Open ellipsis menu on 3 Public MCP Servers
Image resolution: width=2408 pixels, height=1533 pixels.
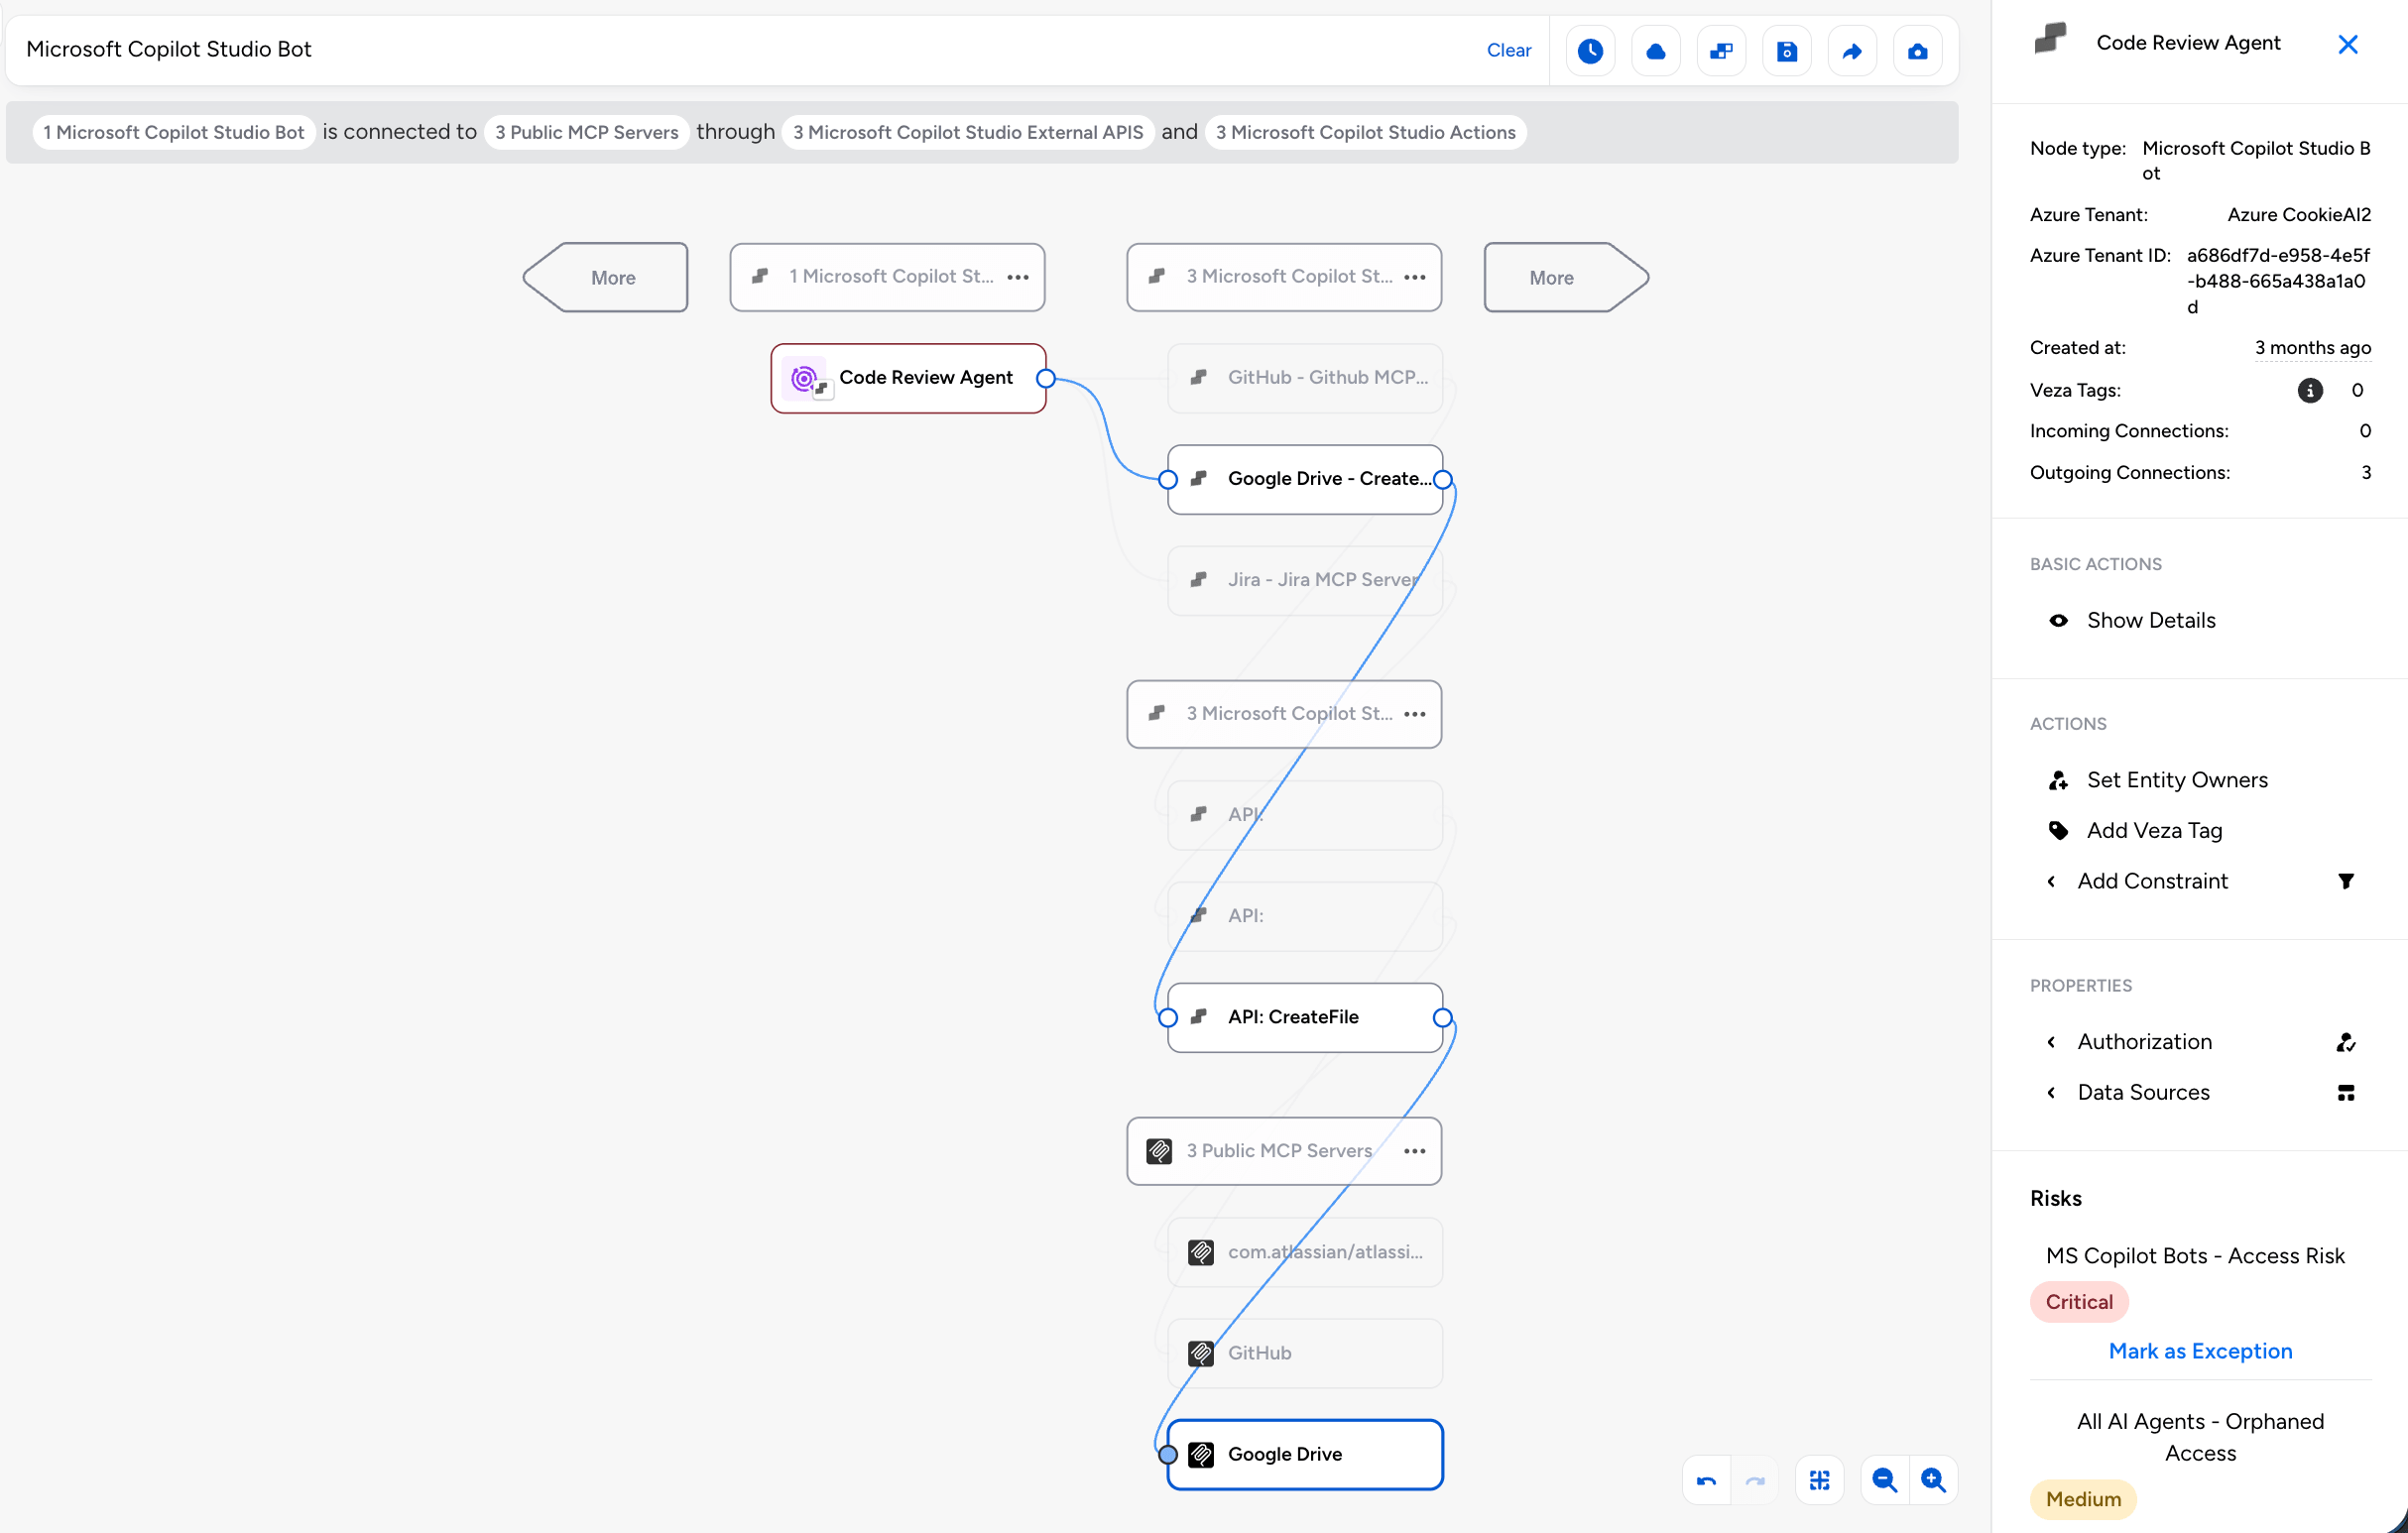[x=1414, y=1151]
